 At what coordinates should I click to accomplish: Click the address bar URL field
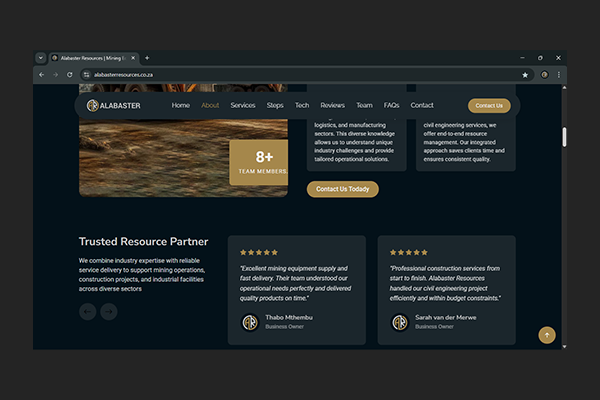pos(306,75)
